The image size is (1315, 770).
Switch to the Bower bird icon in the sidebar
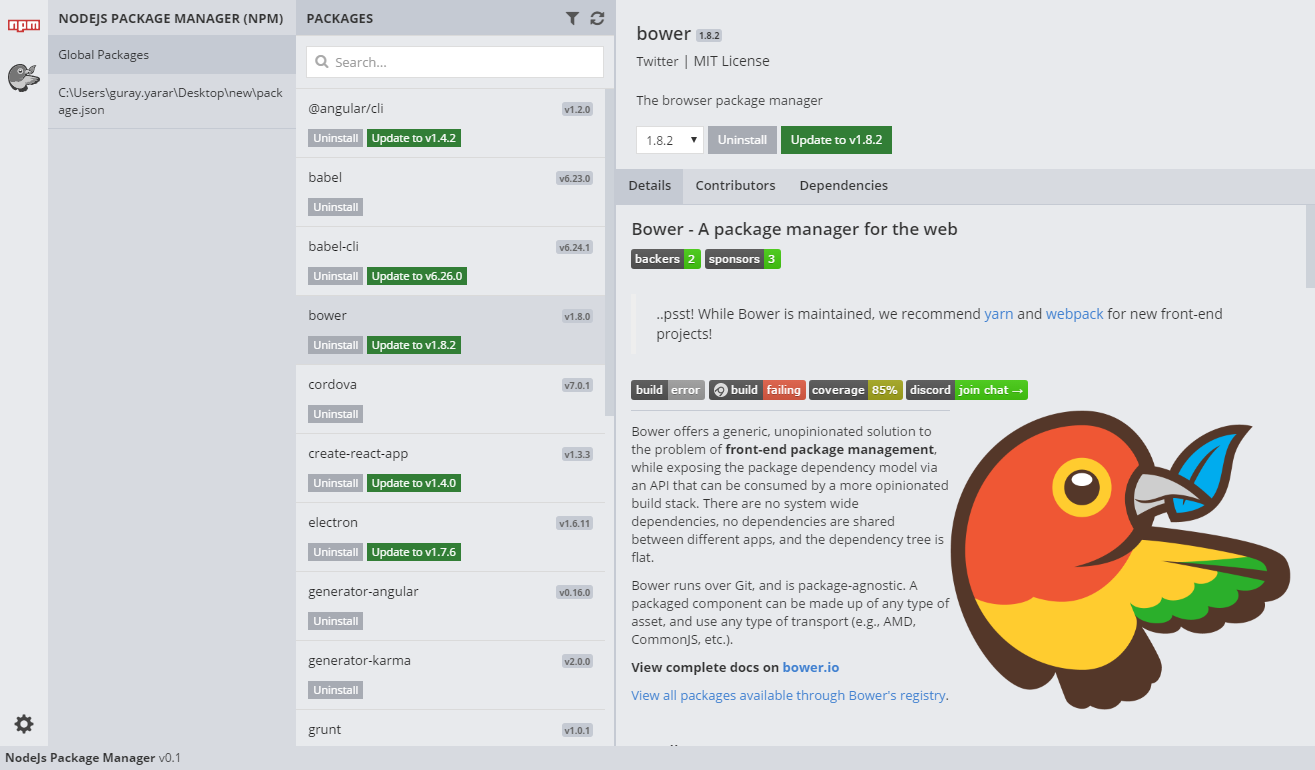(22, 77)
